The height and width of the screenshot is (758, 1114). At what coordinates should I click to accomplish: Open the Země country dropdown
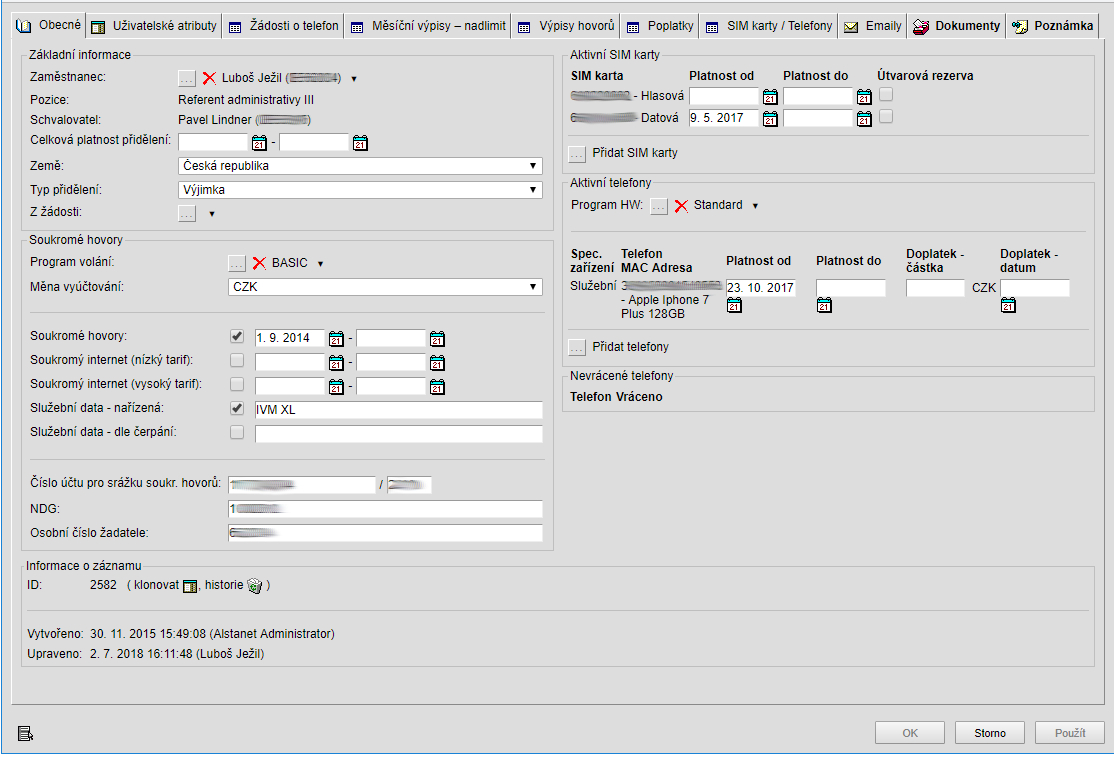tap(360, 166)
